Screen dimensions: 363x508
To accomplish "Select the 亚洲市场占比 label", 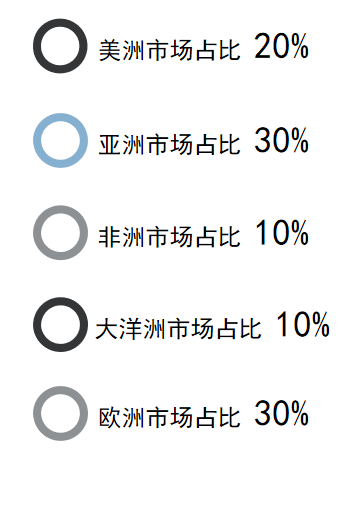I will point(169,144).
